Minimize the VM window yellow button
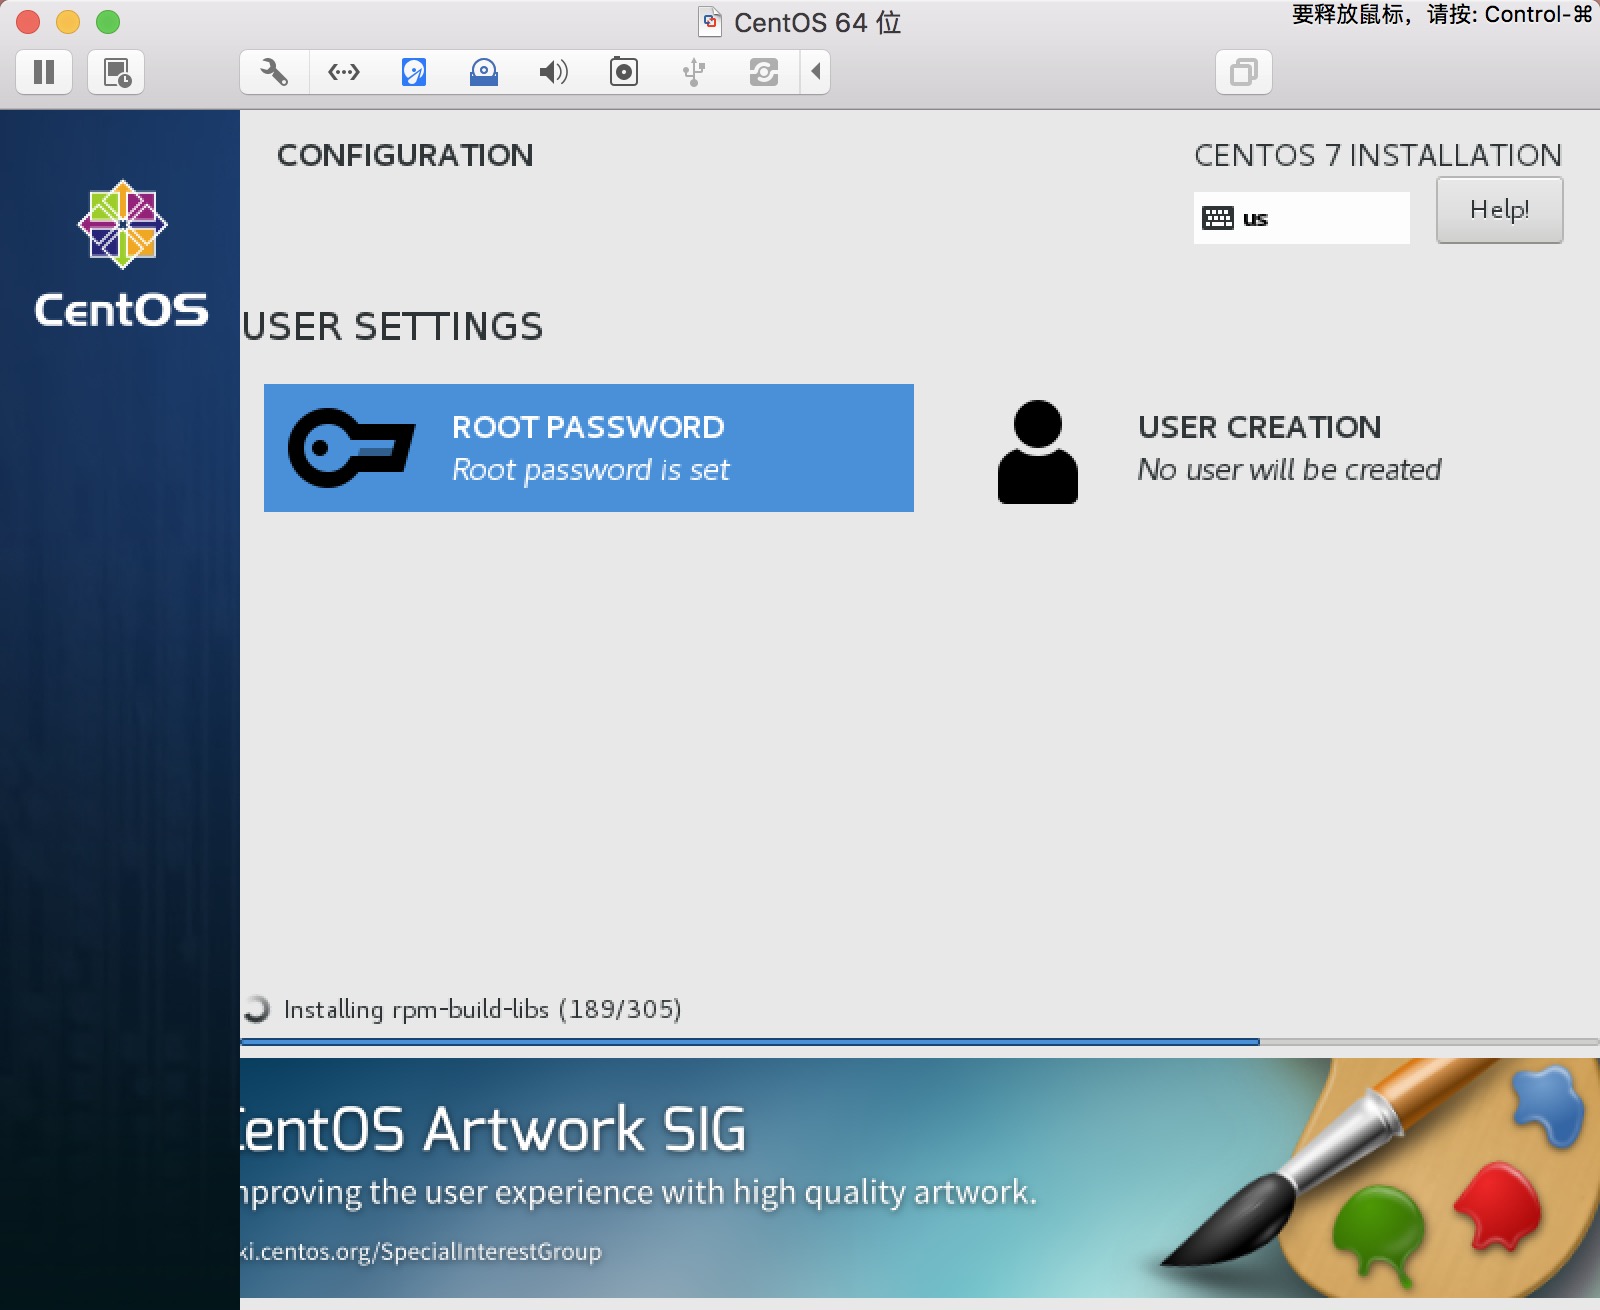The width and height of the screenshot is (1600, 1310). pyautogui.click(x=68, y=21)
